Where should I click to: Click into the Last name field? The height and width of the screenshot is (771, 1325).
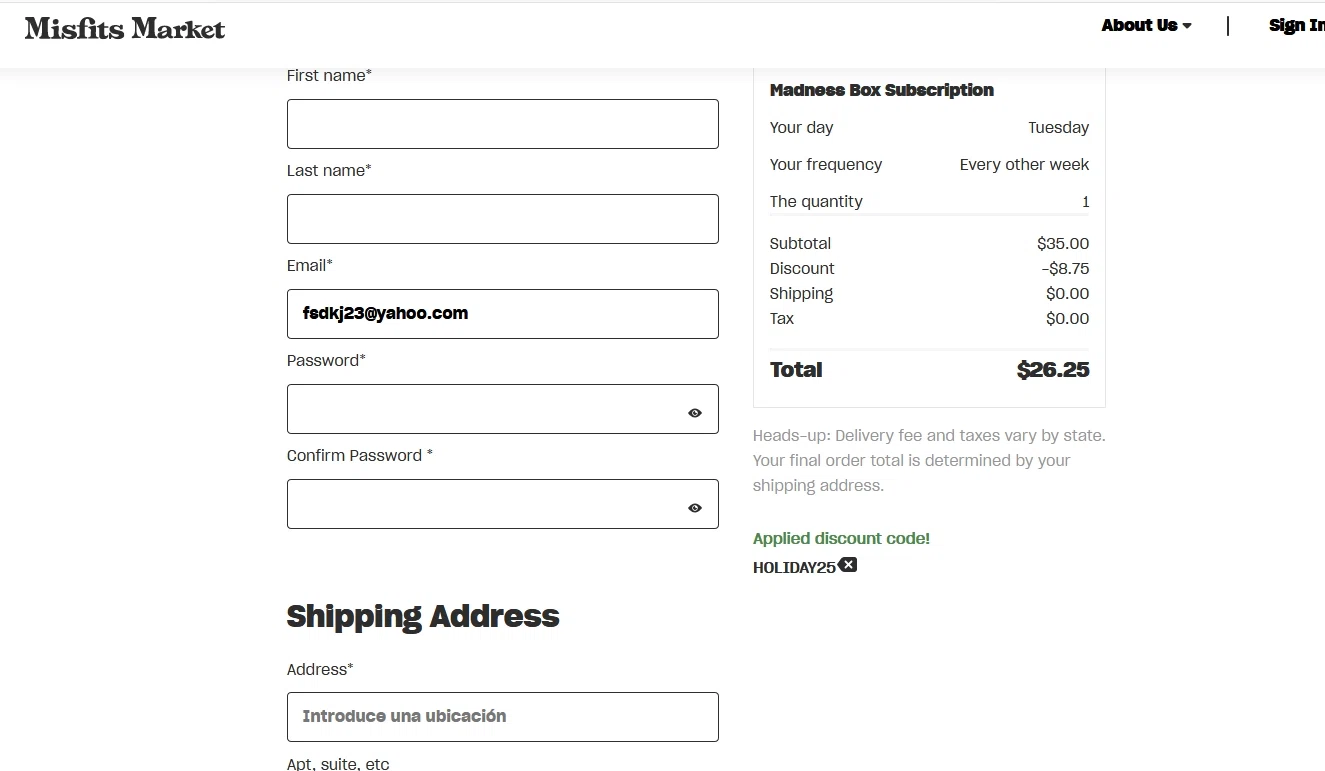[502, 219]
